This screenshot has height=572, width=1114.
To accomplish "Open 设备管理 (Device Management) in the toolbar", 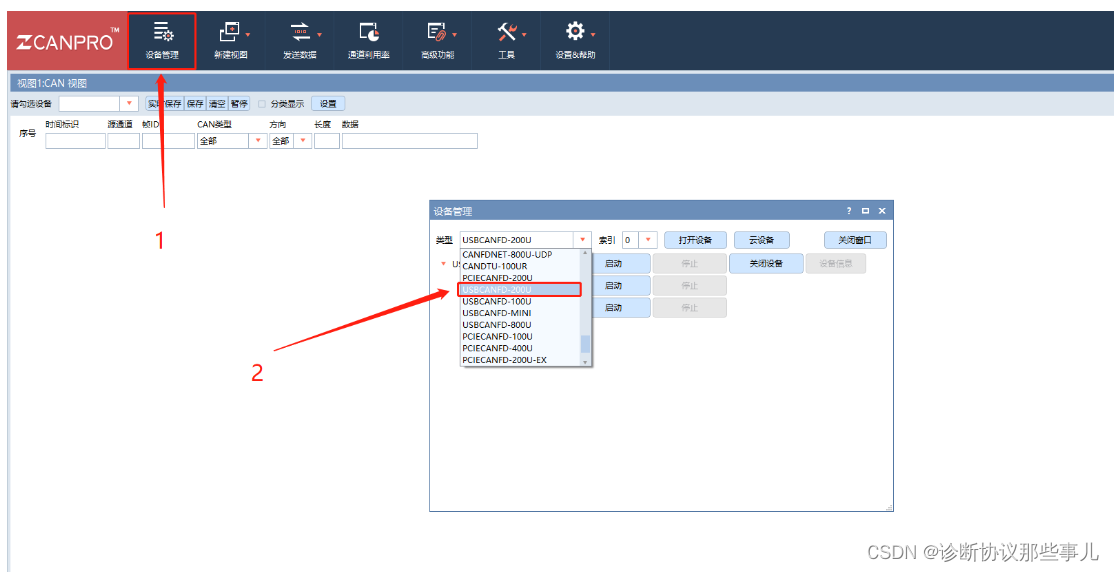I will click(x=162, y=41).
